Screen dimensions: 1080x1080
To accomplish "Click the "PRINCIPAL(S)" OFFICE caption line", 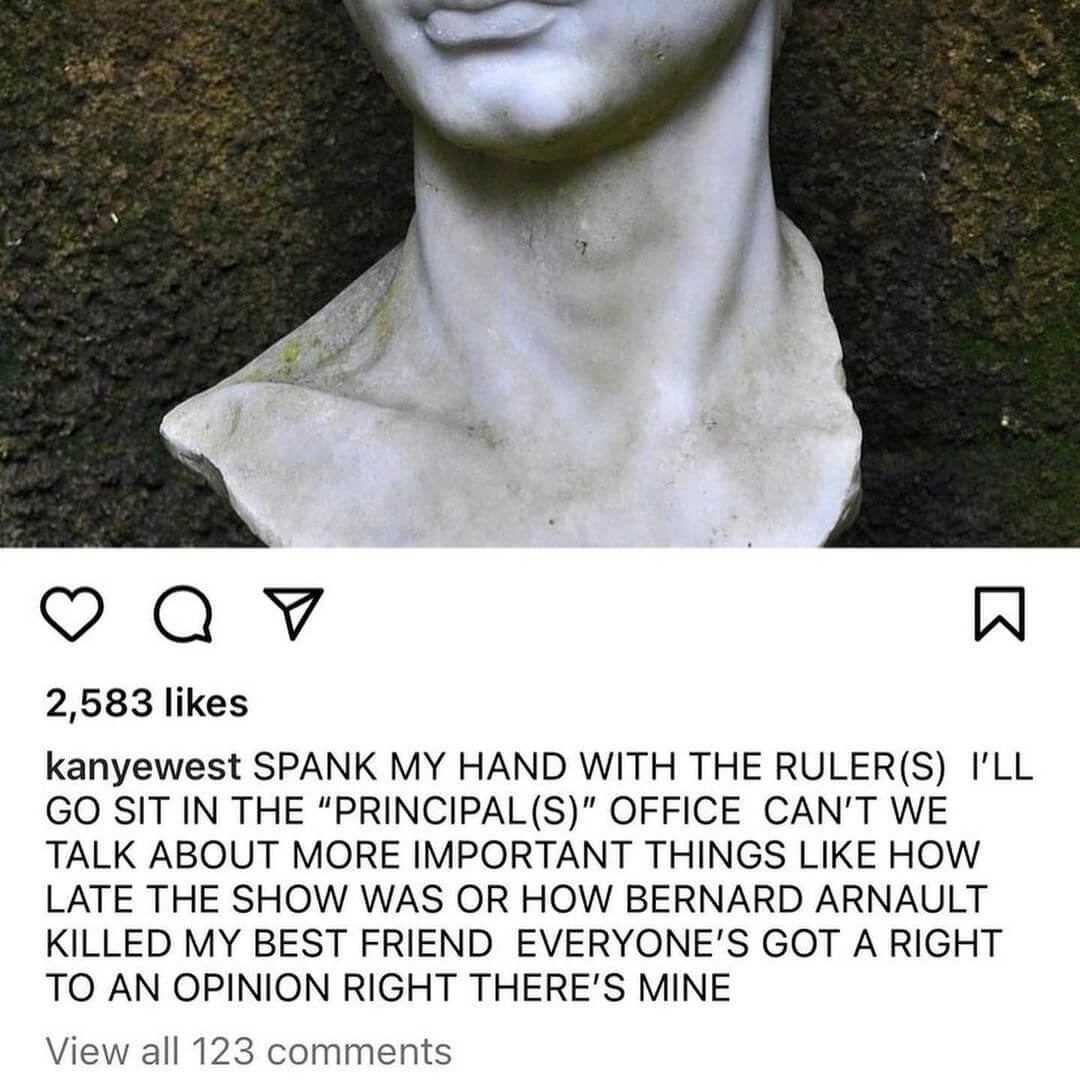I will click(496, 810).
